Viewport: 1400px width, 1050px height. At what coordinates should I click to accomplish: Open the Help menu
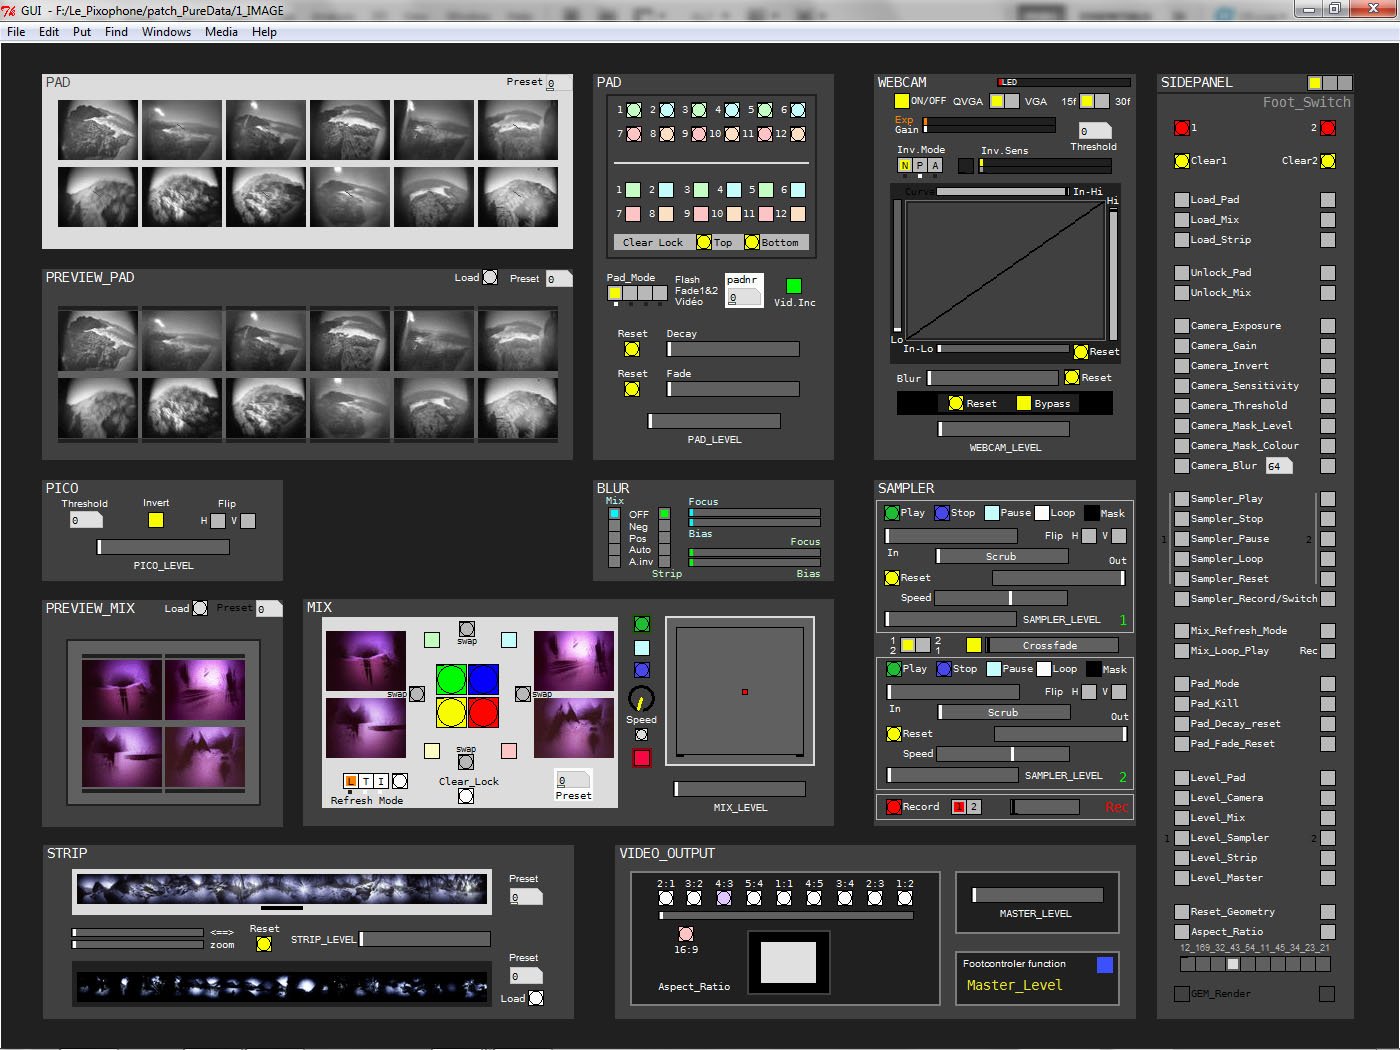[264, 32]
